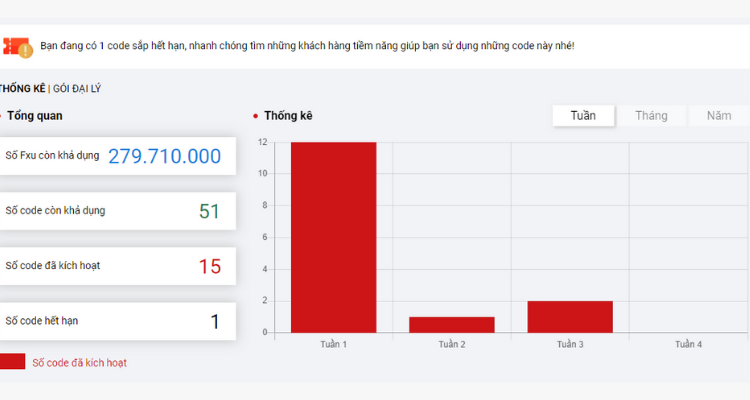Switch chart to Năm view
750x400 pixels.
pyautogui.click(x=719, y=116)
